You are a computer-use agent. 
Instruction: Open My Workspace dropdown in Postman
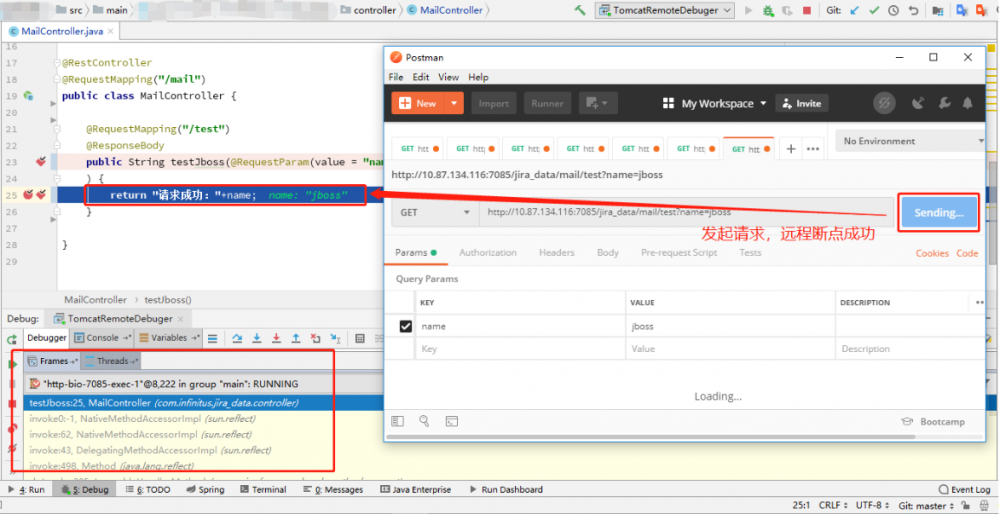(x=714, y=103)
